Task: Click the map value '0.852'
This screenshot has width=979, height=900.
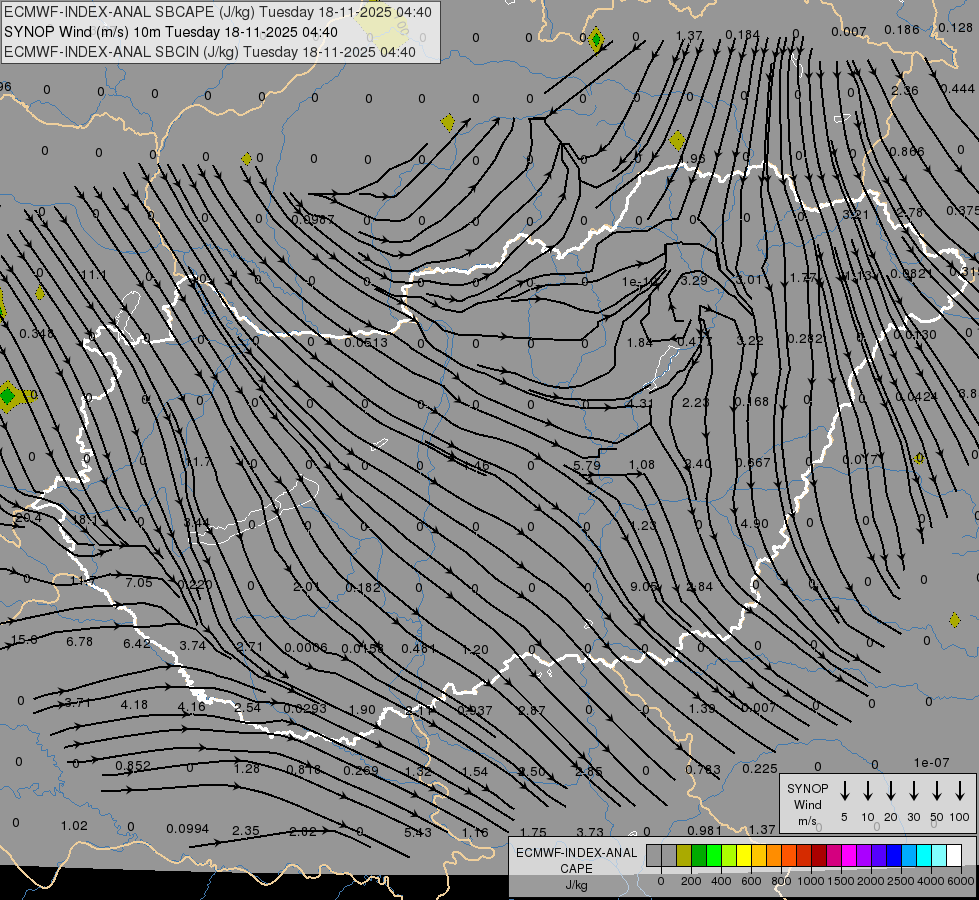Action: coord(133,765)
